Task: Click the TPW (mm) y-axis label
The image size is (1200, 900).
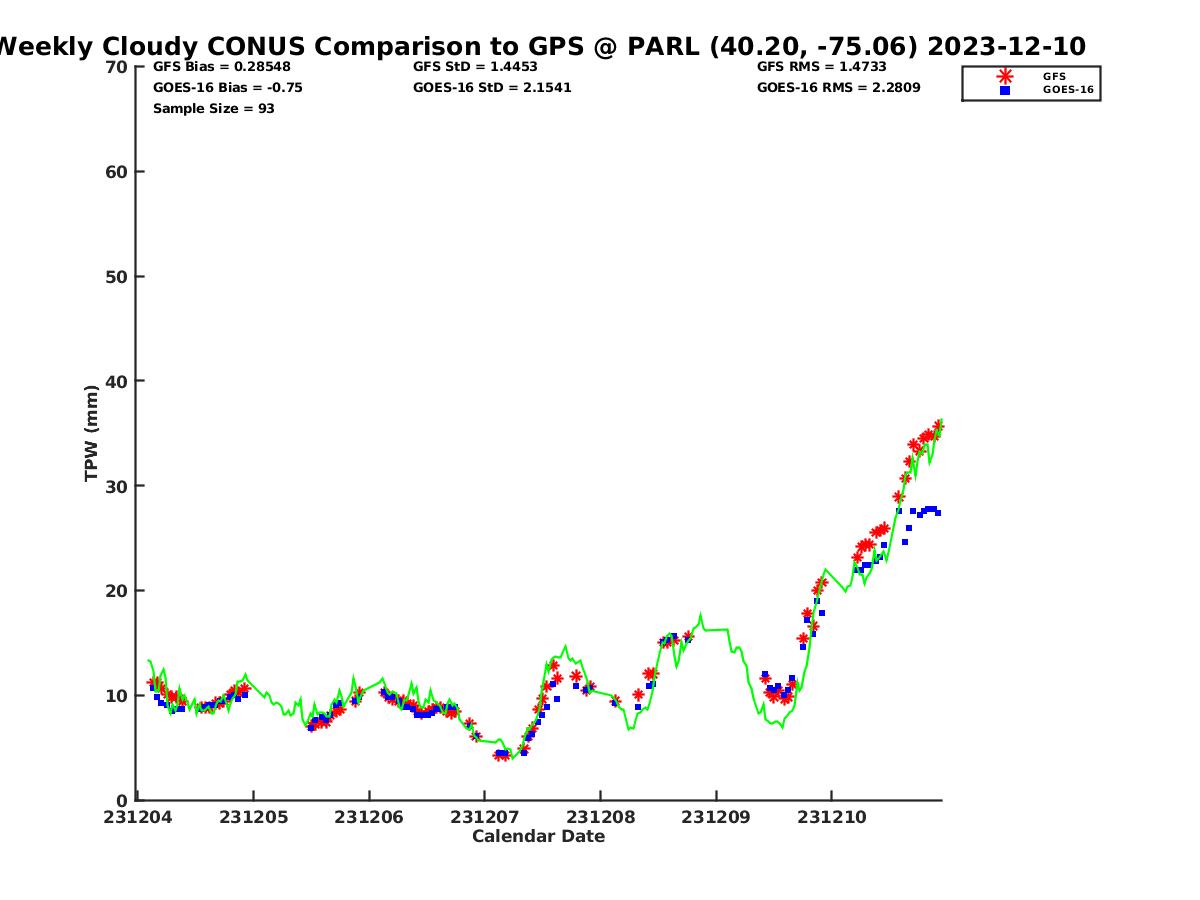Action: 92,433
